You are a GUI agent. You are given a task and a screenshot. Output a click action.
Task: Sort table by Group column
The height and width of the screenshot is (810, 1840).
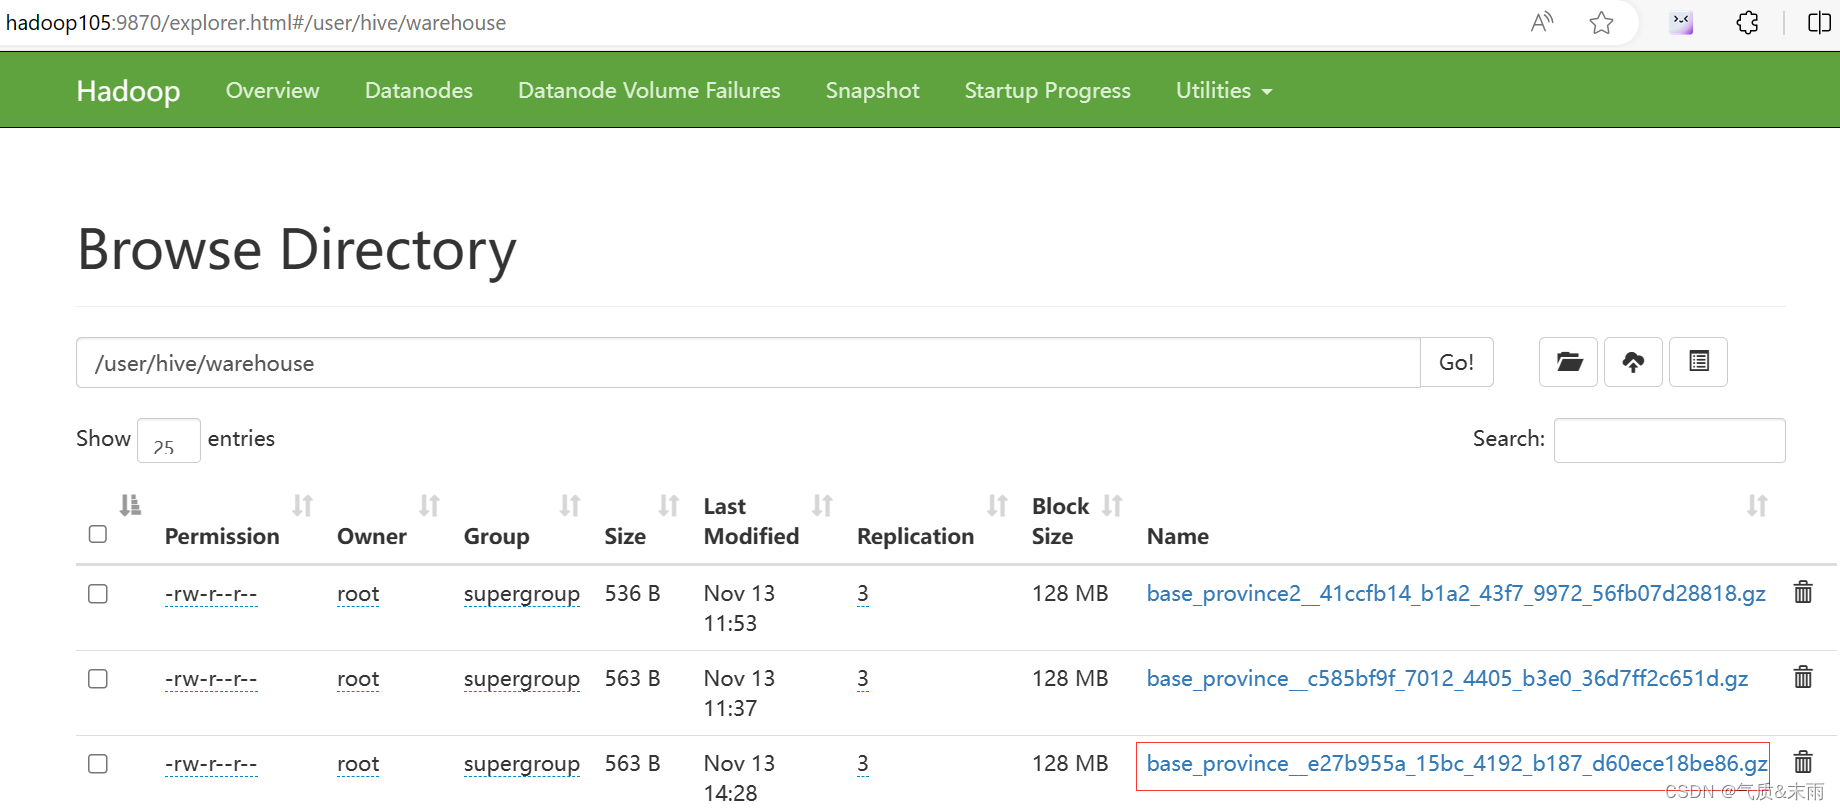[570, 505]
